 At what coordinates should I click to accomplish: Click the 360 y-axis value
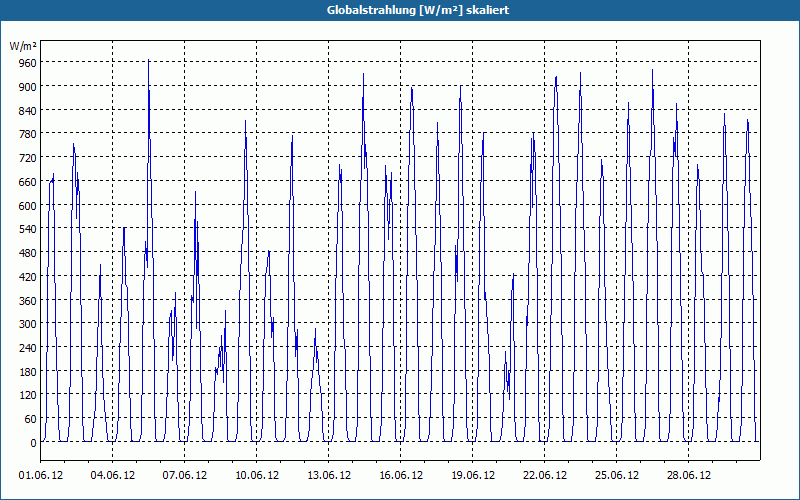tap(28, 301)
